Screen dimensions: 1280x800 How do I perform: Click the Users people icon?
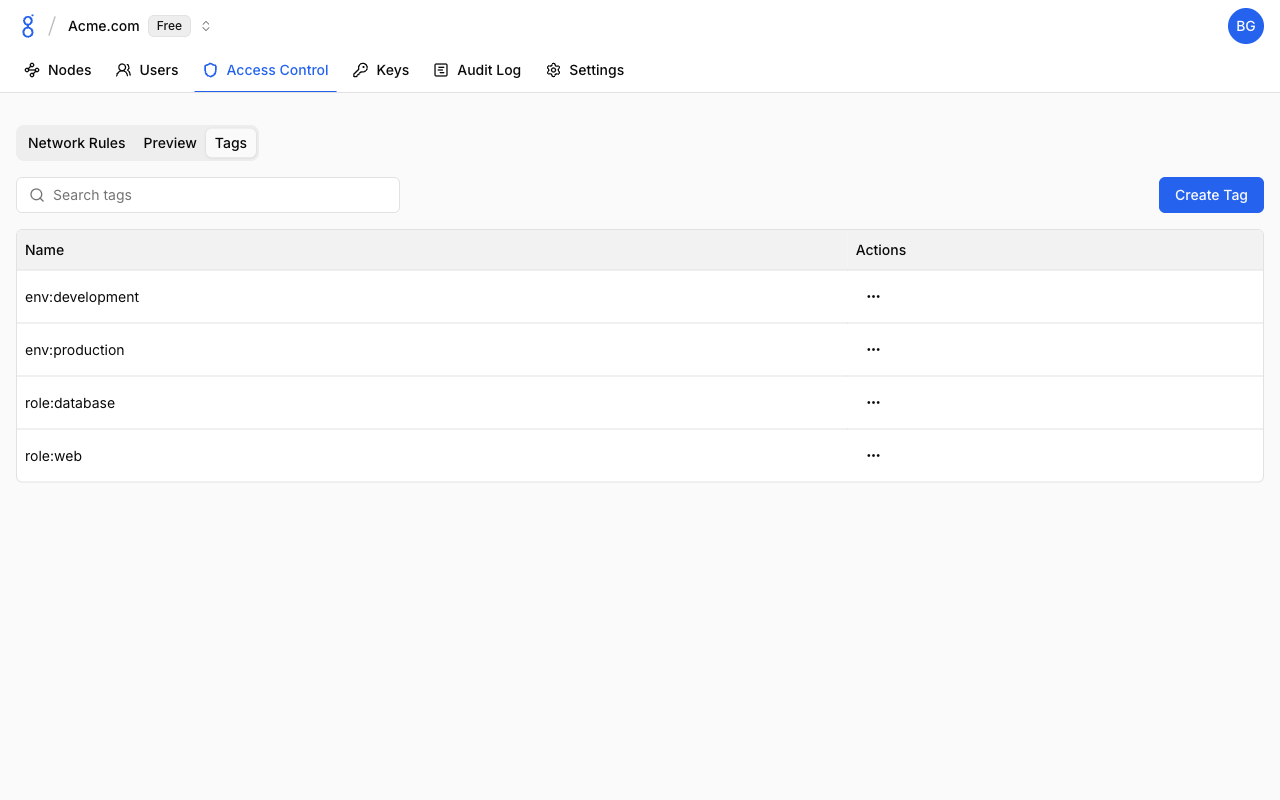coord(124,70)
